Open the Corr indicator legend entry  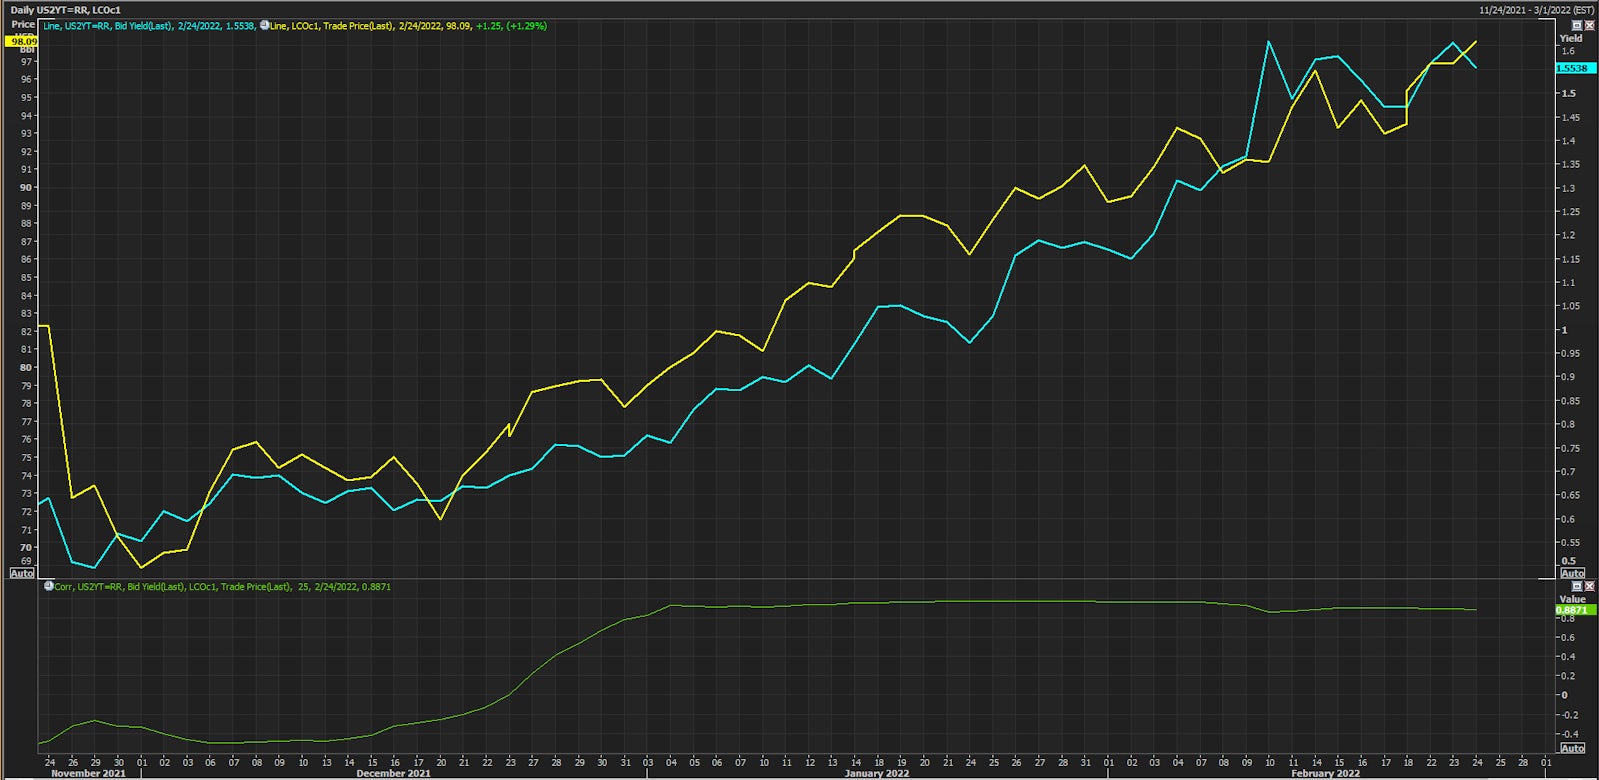click(x=222, y=587)
